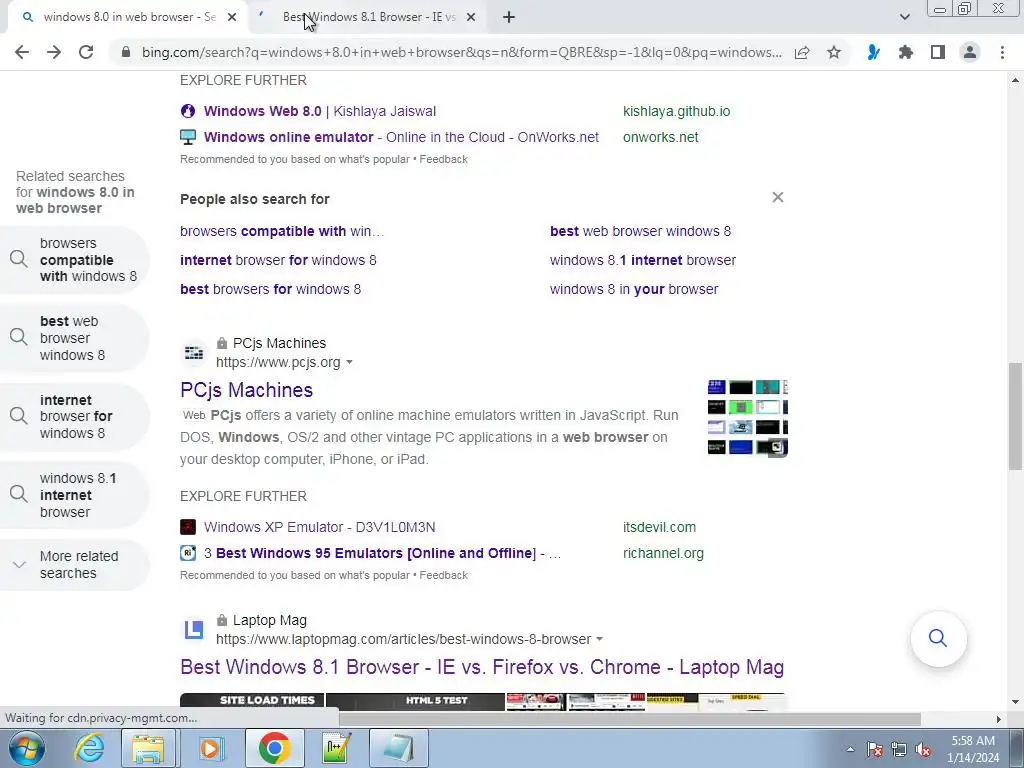Image resolution: width=1024 pixels, height=768 pixels.
Task: Open Windows Web 8.0 Kishlaya Jaiswal link
Action: (x=319, y=111)
